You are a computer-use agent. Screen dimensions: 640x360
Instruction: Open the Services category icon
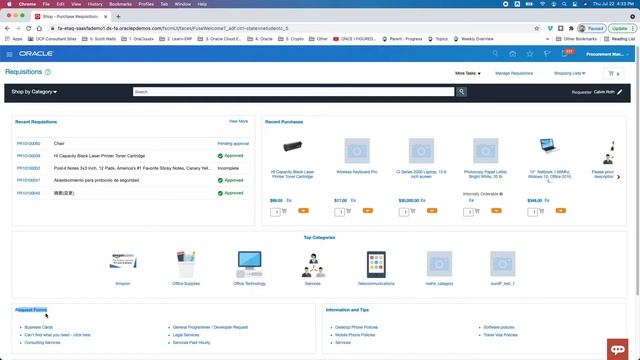pyautogui.click(x=313, y=265)
